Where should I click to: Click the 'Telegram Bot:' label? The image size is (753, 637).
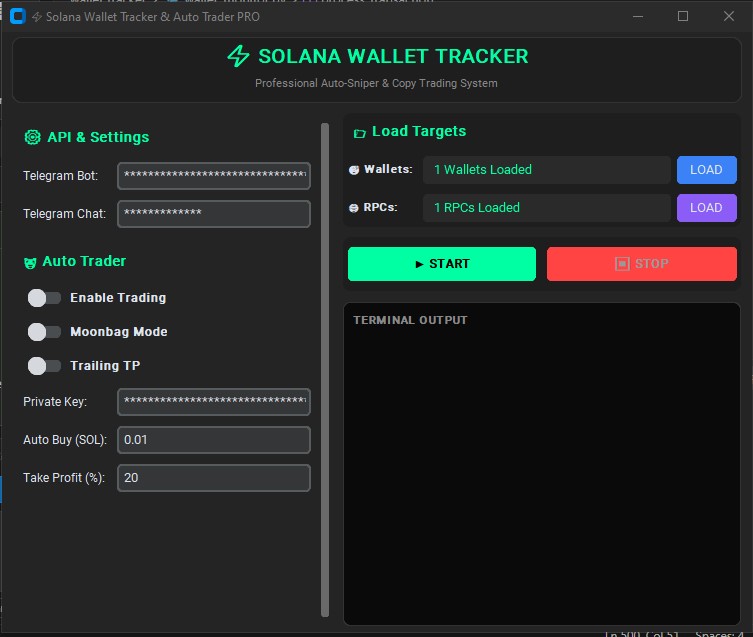(x=61, y=176)
